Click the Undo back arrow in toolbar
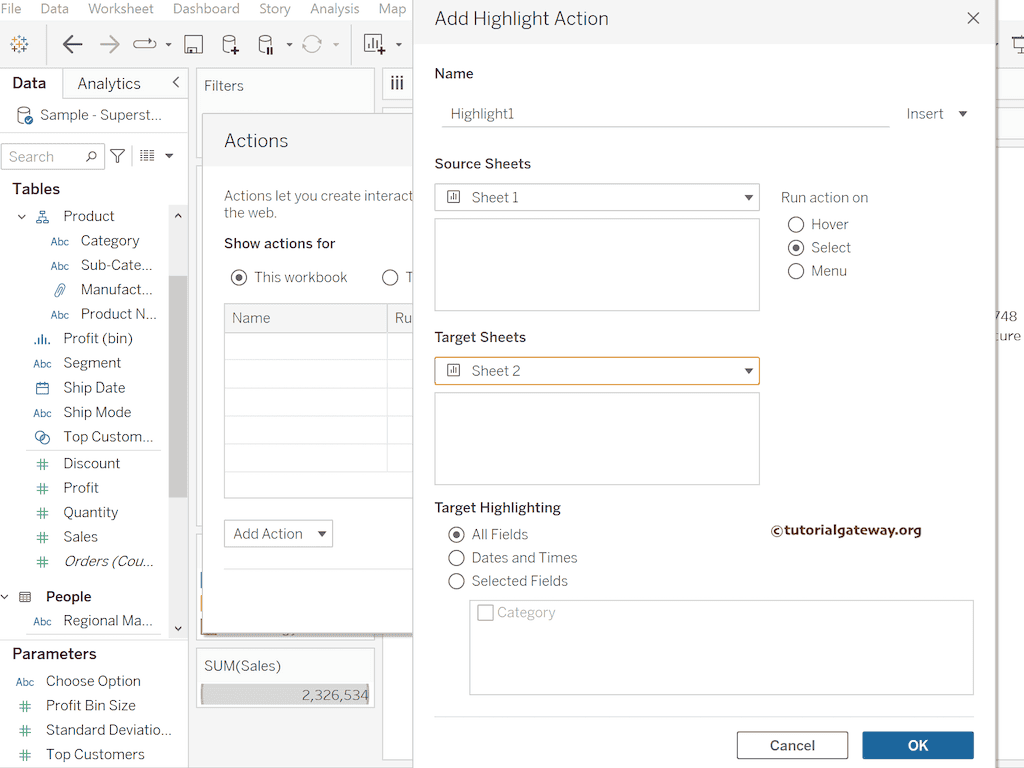This screenshot has width=1024, height=768. pyautogui.click(x=72, y=44)
